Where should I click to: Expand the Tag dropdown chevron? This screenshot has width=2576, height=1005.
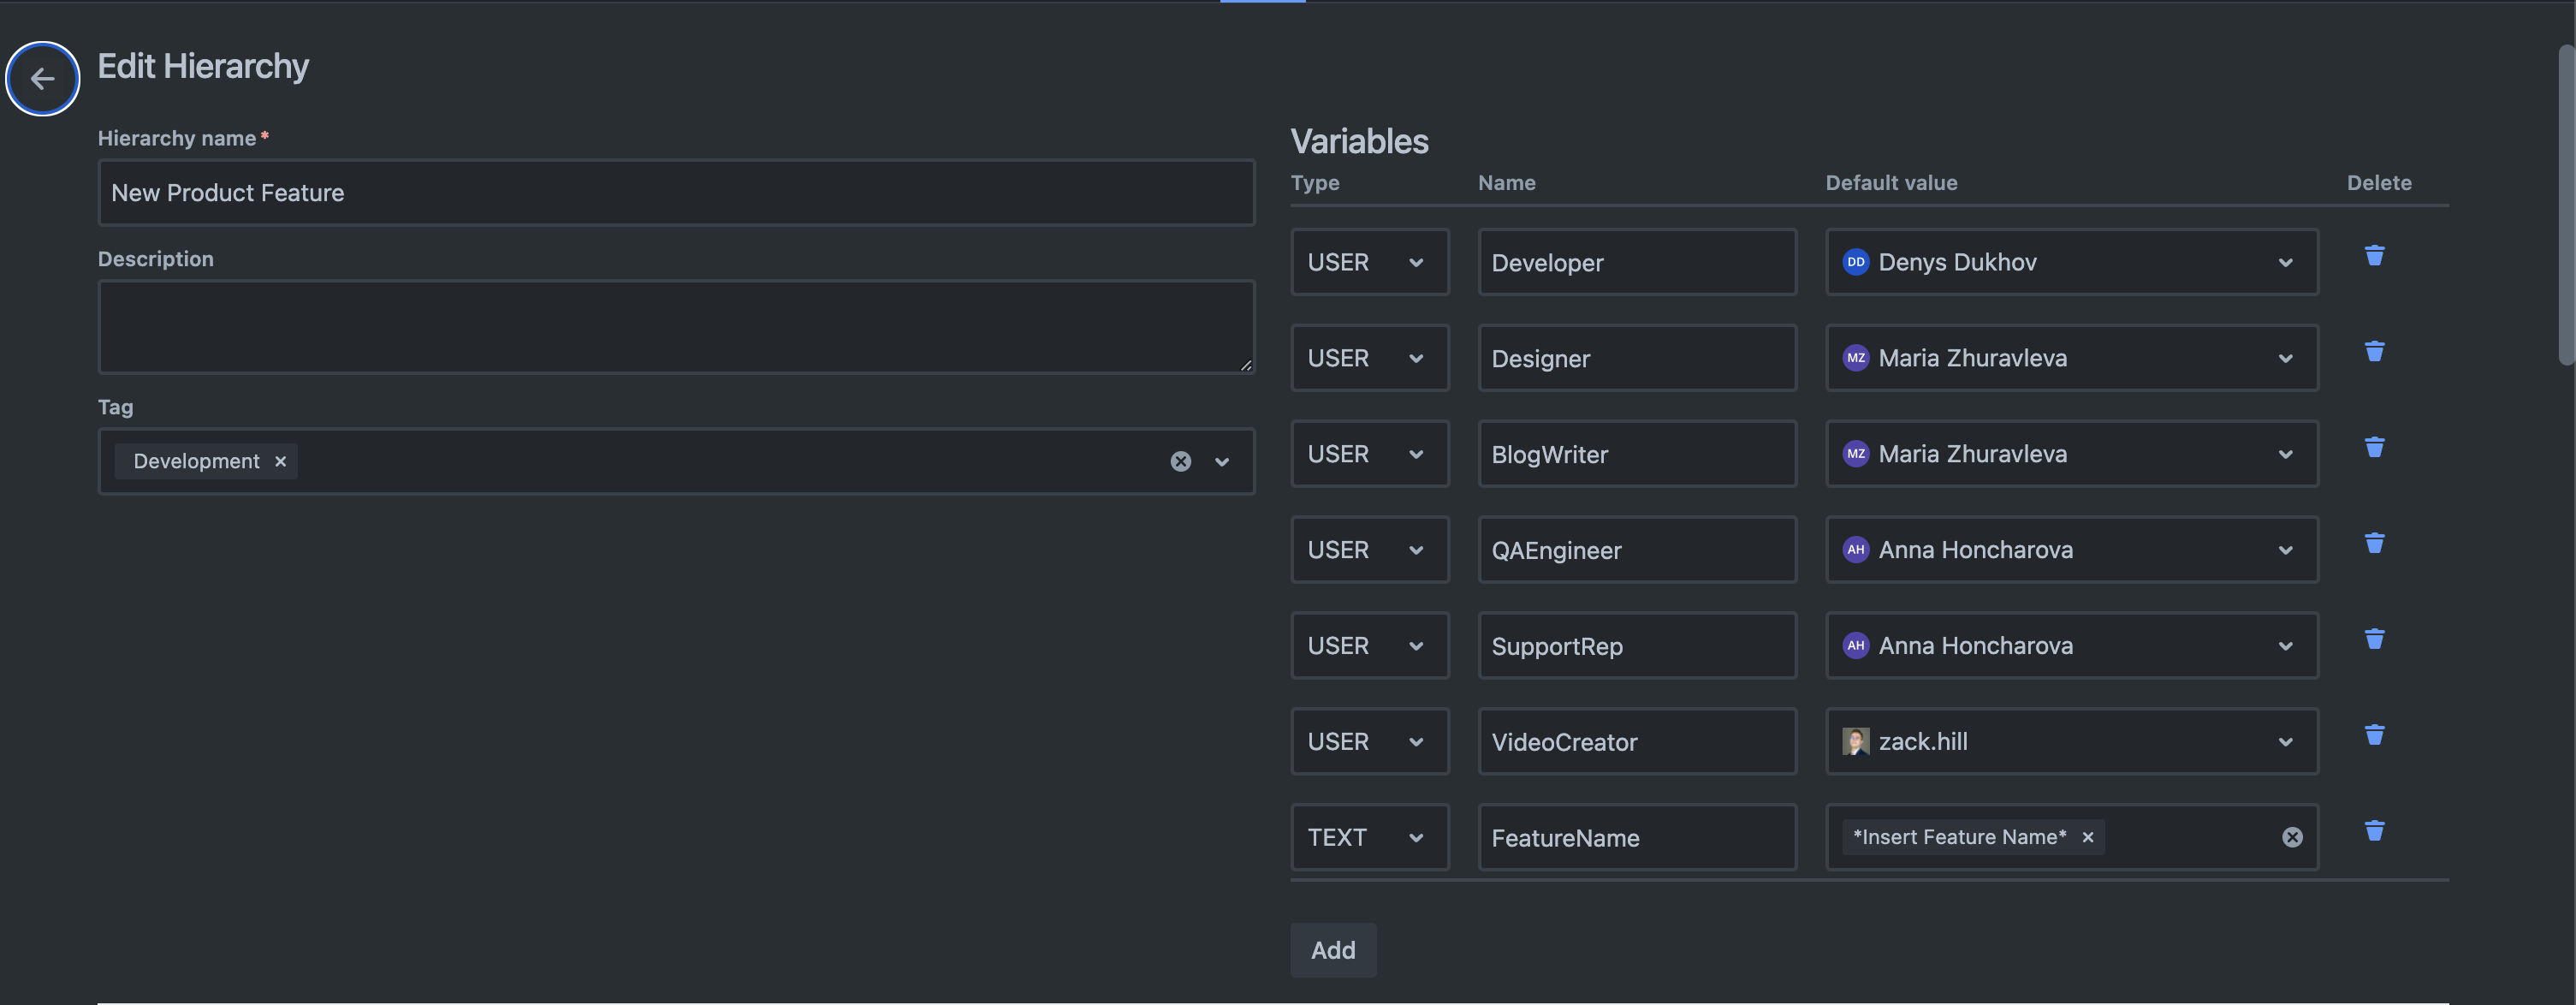(x=1222, y=462)
